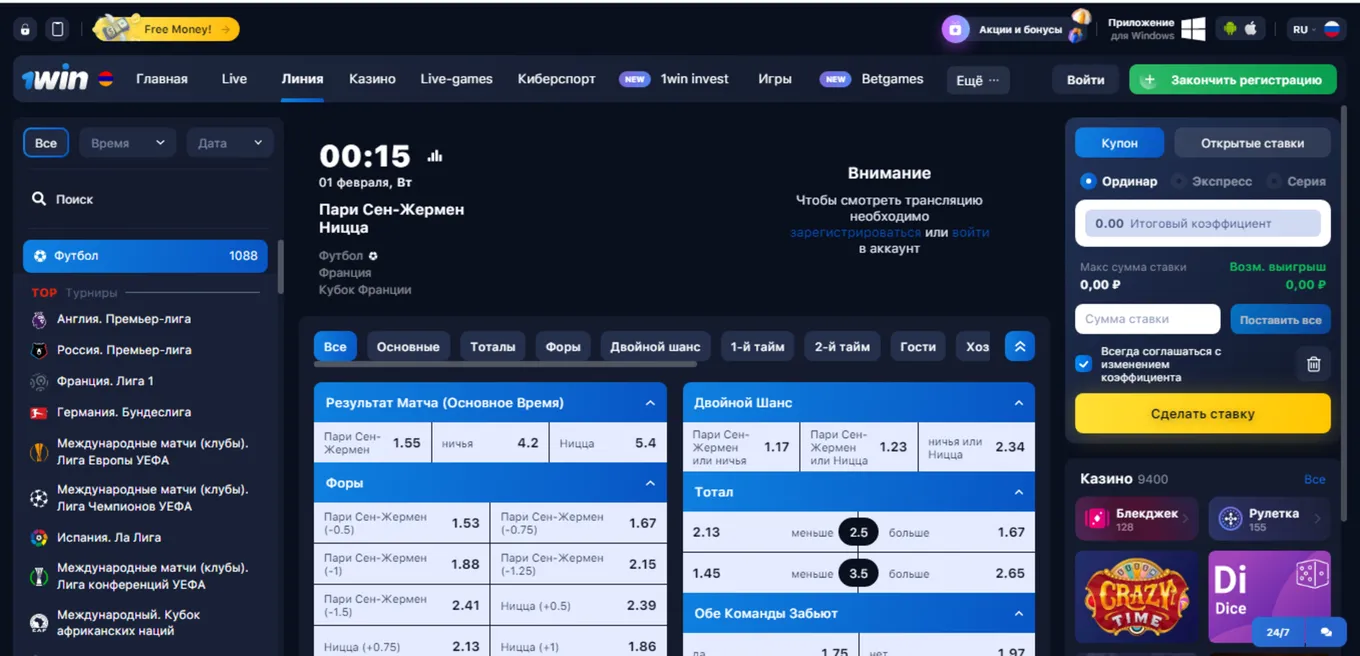Select the Все filter in sidebar
The height and width of the screenshot is (656, 1360).
pos(46,143)
